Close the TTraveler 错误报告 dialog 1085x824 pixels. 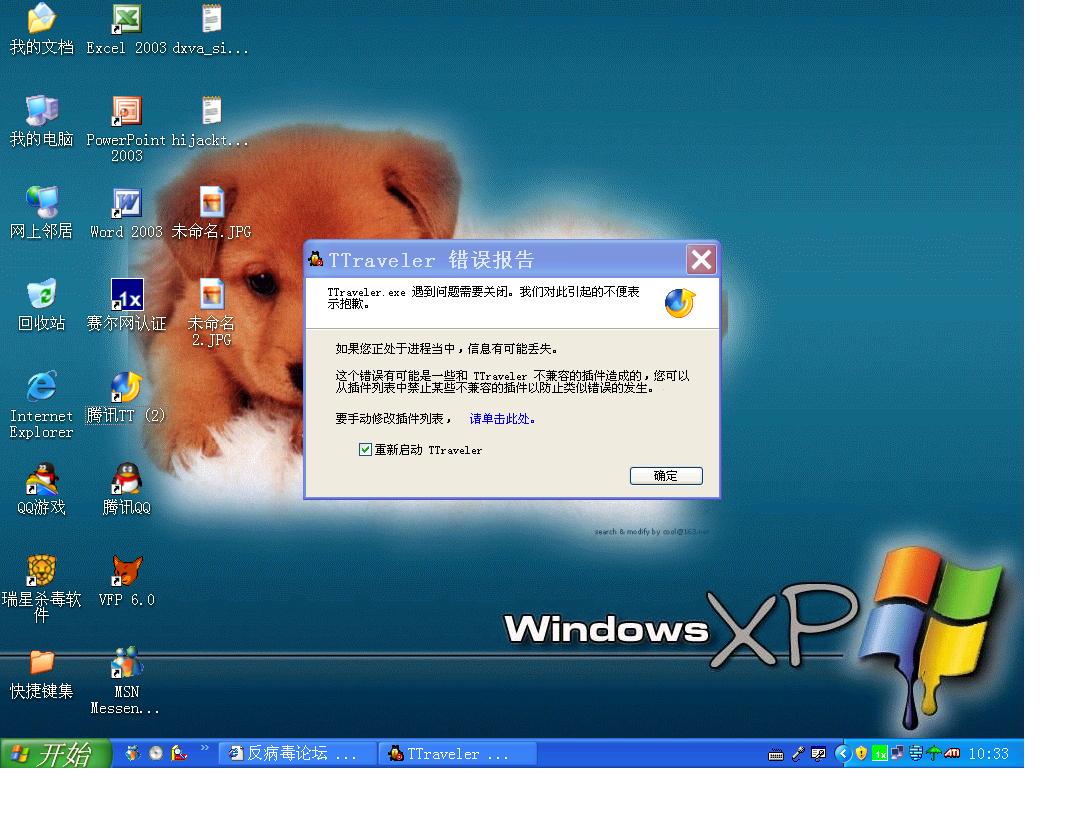[x=701, y=260]
